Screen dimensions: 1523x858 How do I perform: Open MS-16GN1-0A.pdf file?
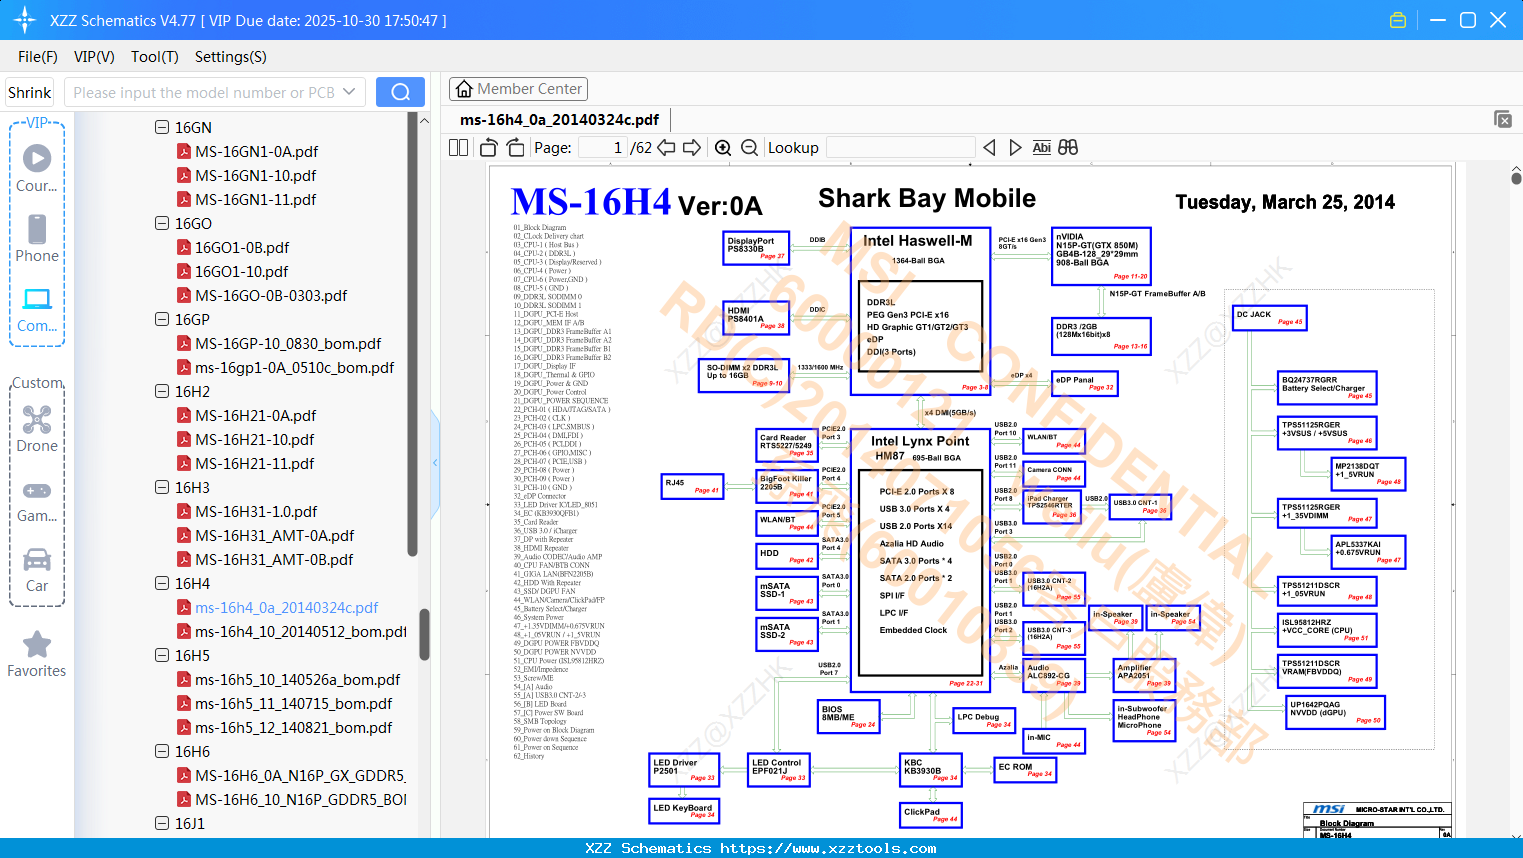click(256, 152)
